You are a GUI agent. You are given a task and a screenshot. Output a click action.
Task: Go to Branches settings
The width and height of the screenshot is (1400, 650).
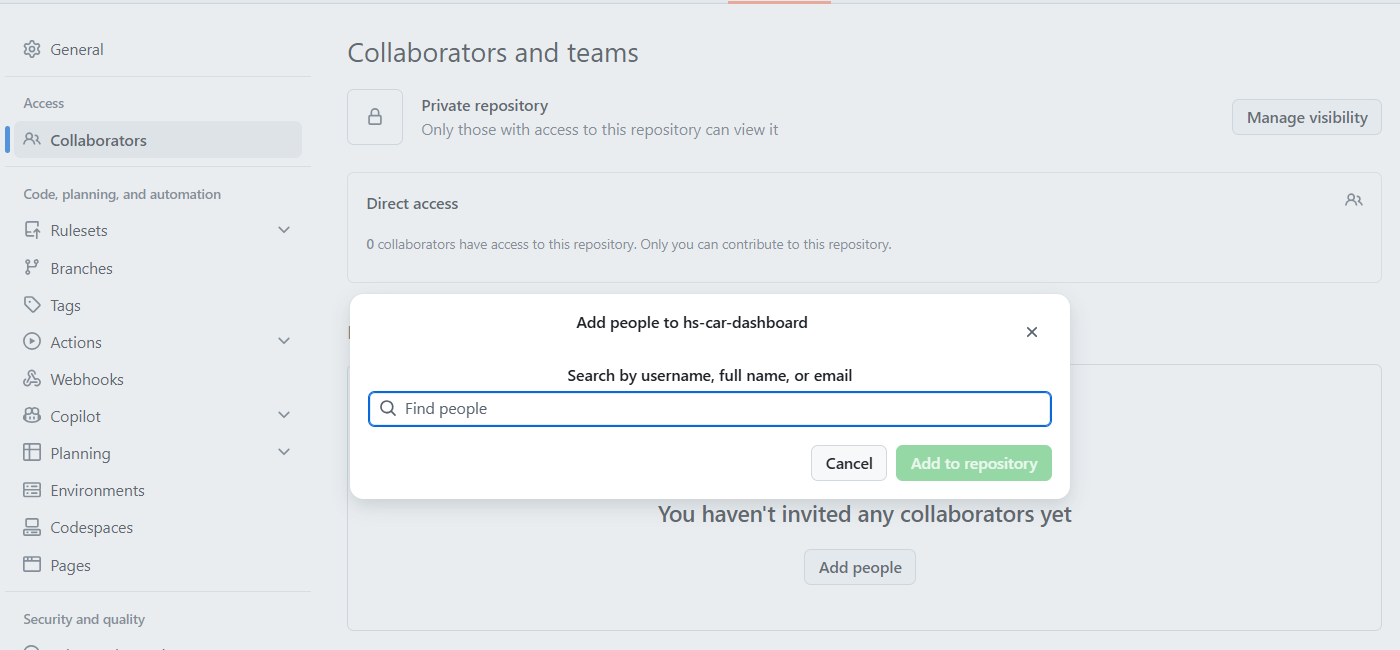[158, 268]
